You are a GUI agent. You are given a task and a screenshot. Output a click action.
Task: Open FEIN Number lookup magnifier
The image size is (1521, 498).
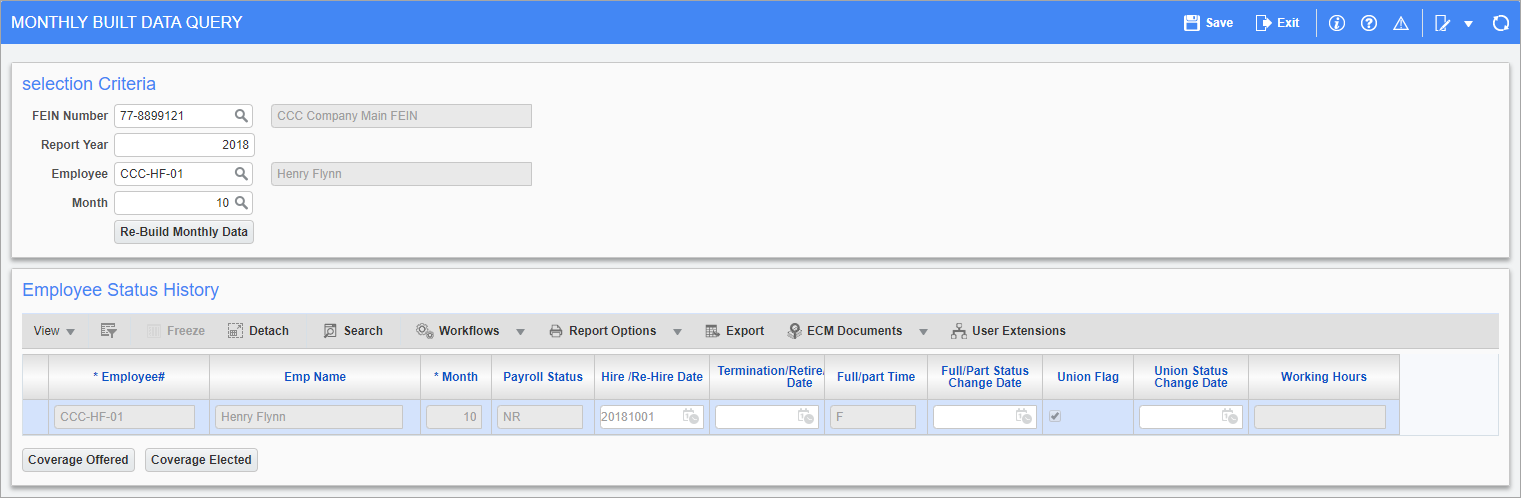(x=241, y=116)
